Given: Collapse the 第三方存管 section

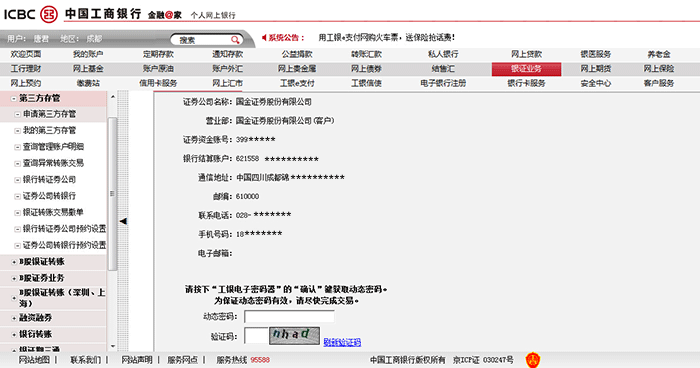Looking at the screenshot, I should click(x=14, y=98).
